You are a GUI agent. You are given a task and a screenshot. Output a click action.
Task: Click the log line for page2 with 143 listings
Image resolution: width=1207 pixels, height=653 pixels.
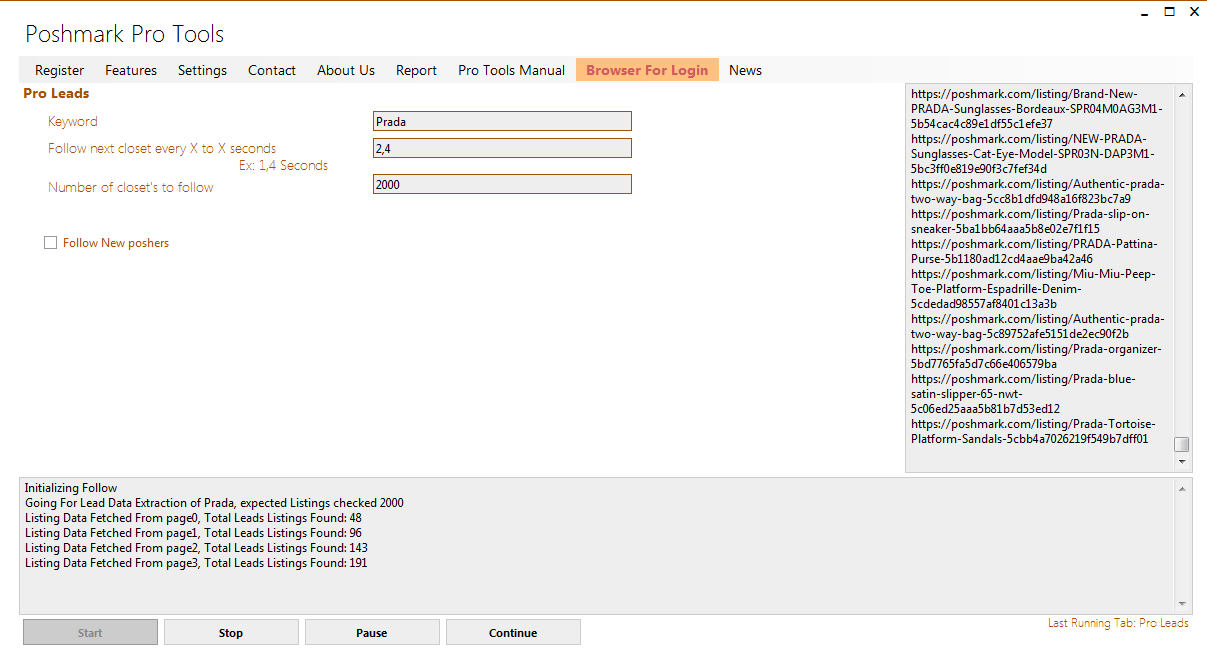coord(196,548)
